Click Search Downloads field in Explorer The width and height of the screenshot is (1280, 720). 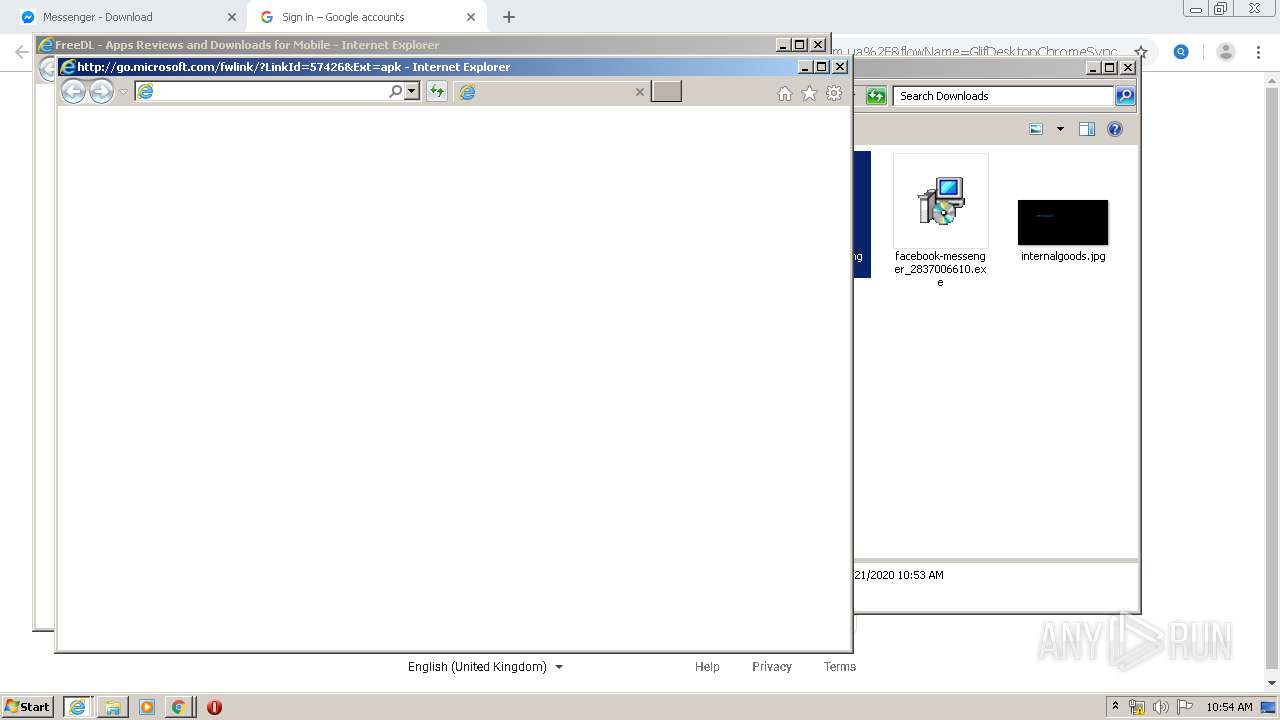[1003, 96]
